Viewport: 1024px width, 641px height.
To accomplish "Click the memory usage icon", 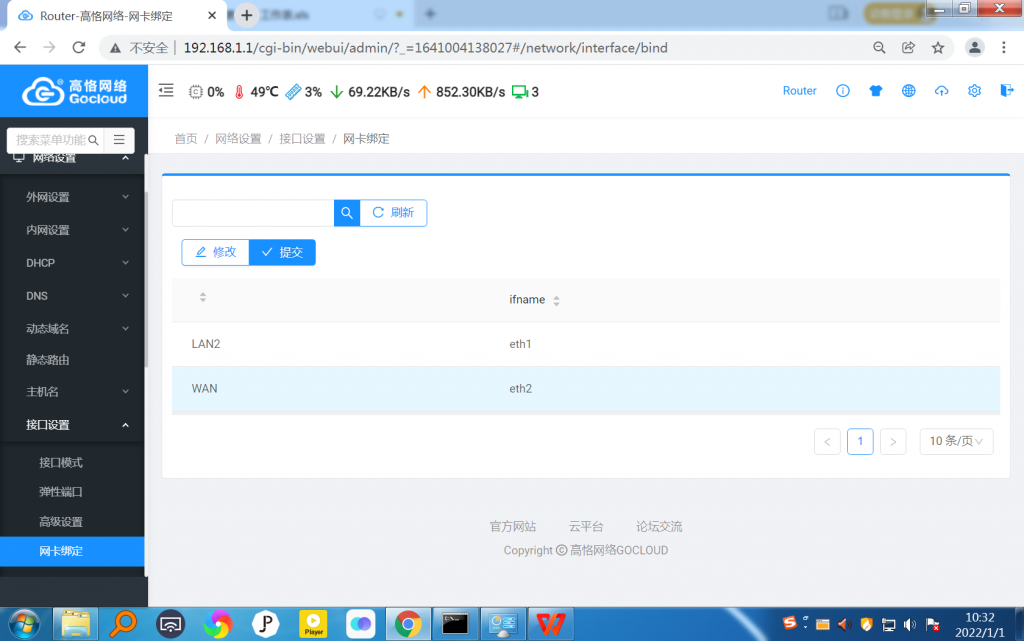I will [293, 92].
